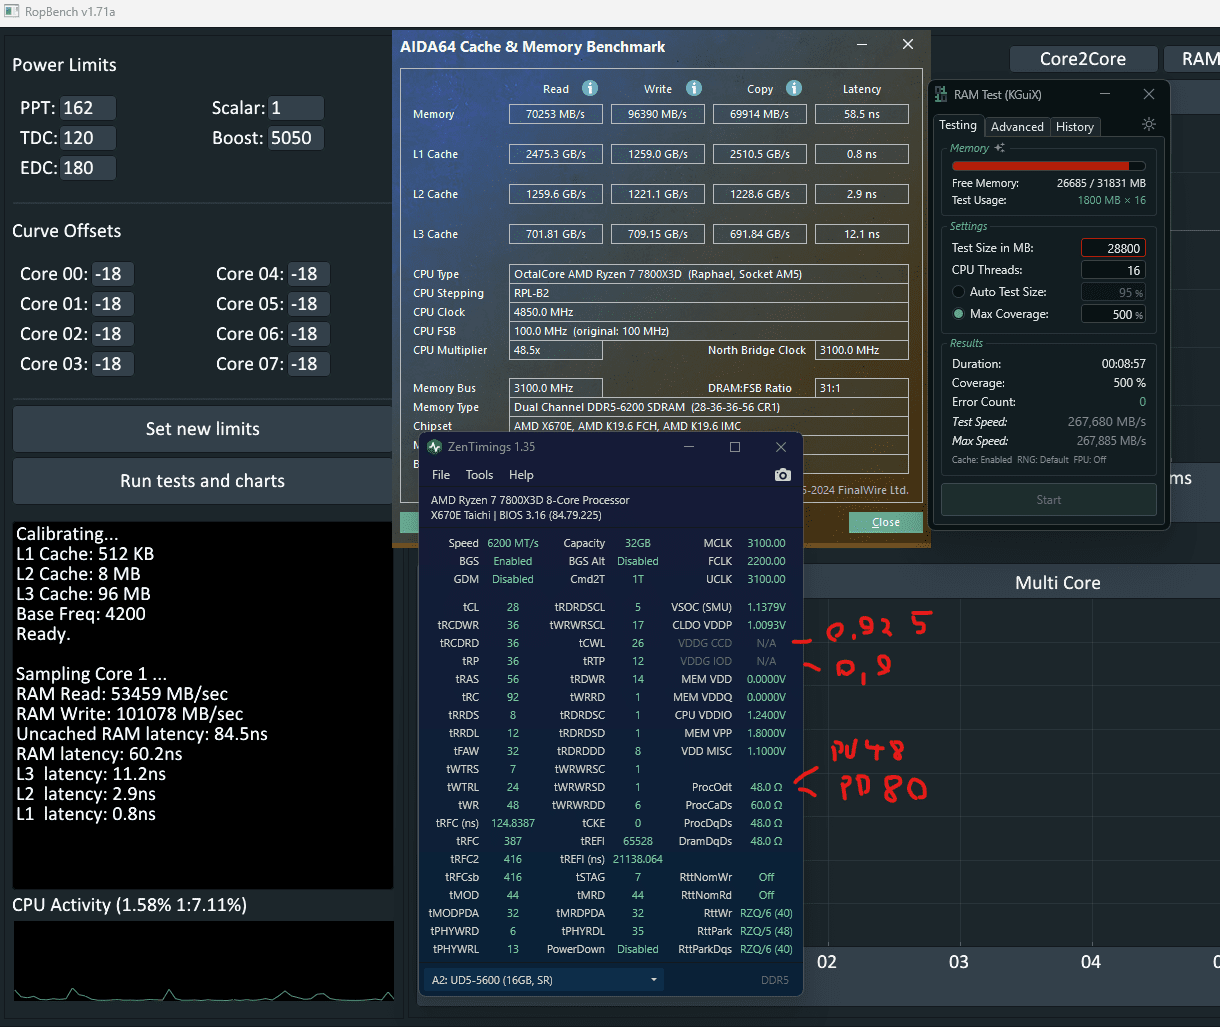Click the RAM Test app icon
The height and width of the screenshot is (1027, 1220).
click(x=941, y=95)
